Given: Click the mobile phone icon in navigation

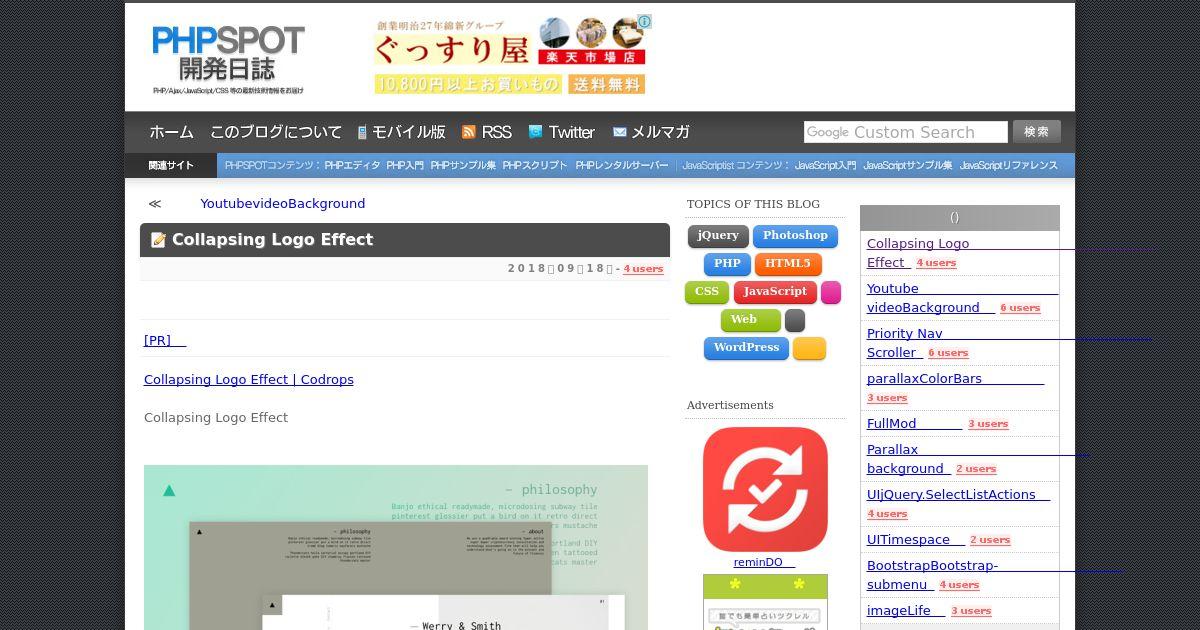Looking at the screenshot, I should 362,132.
